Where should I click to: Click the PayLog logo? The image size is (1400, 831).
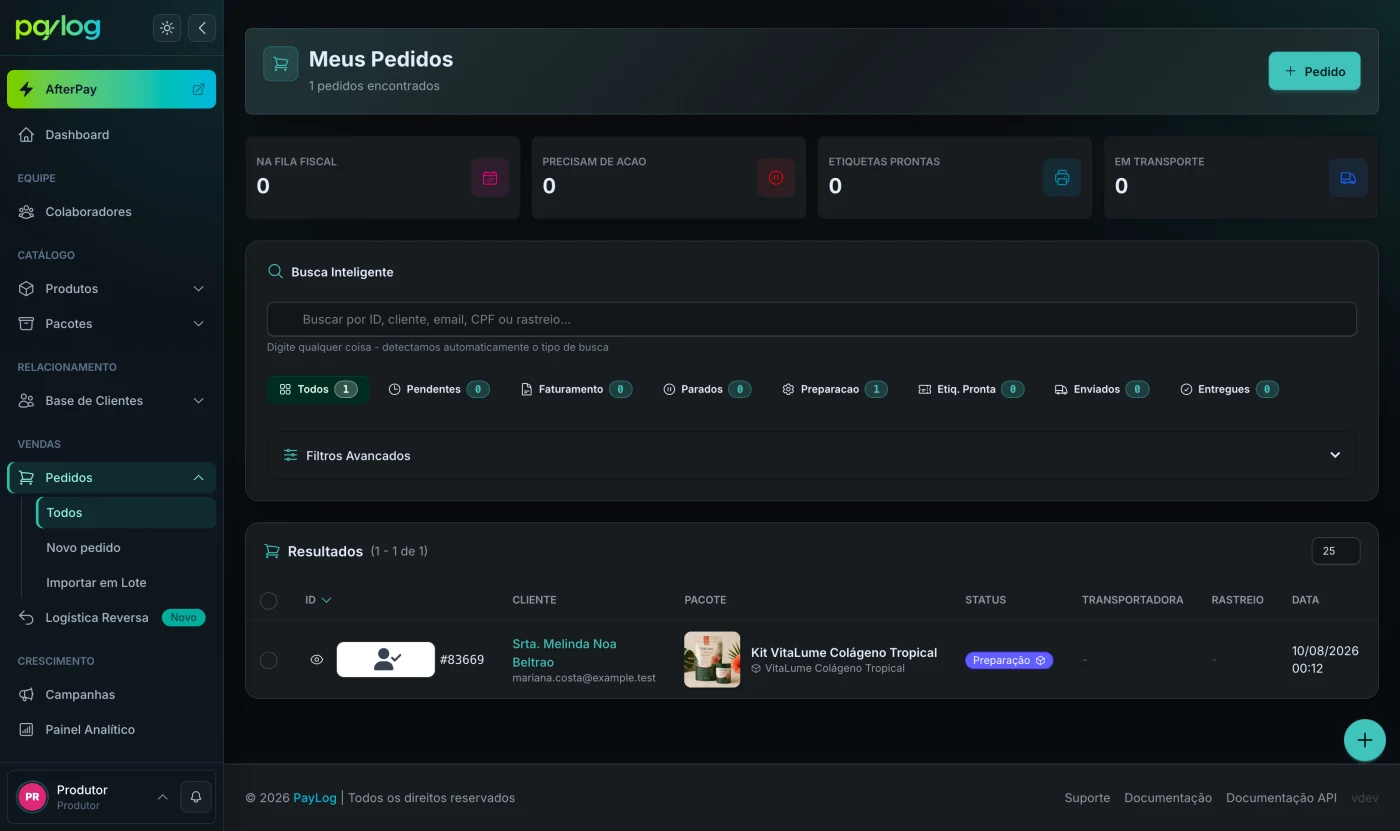point(58,28)
